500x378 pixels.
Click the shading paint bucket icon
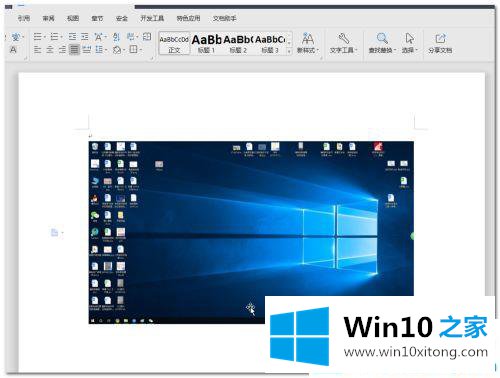117,50
